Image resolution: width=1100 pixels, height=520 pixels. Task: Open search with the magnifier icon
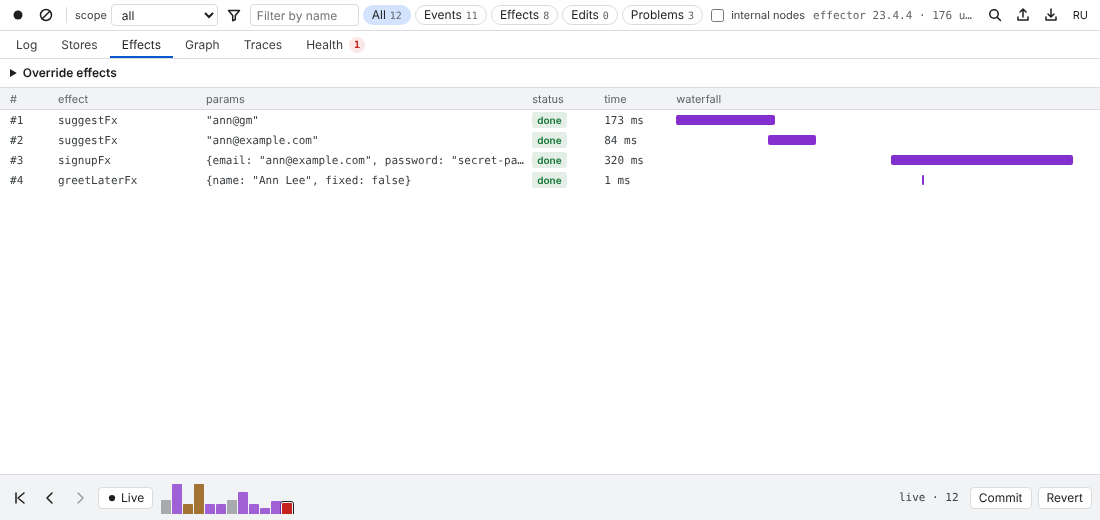pyautogui.click(x=995, y=15)
